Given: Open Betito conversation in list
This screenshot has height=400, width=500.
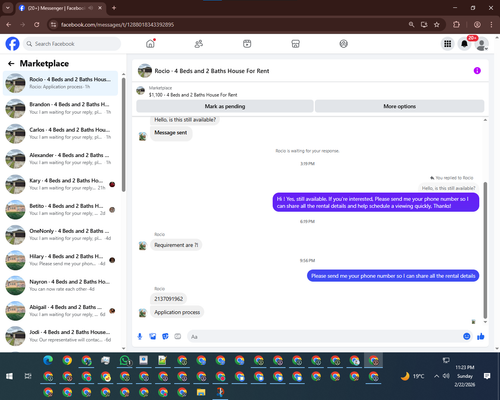Looking at the screenshot, I should [x=60, y=209].
